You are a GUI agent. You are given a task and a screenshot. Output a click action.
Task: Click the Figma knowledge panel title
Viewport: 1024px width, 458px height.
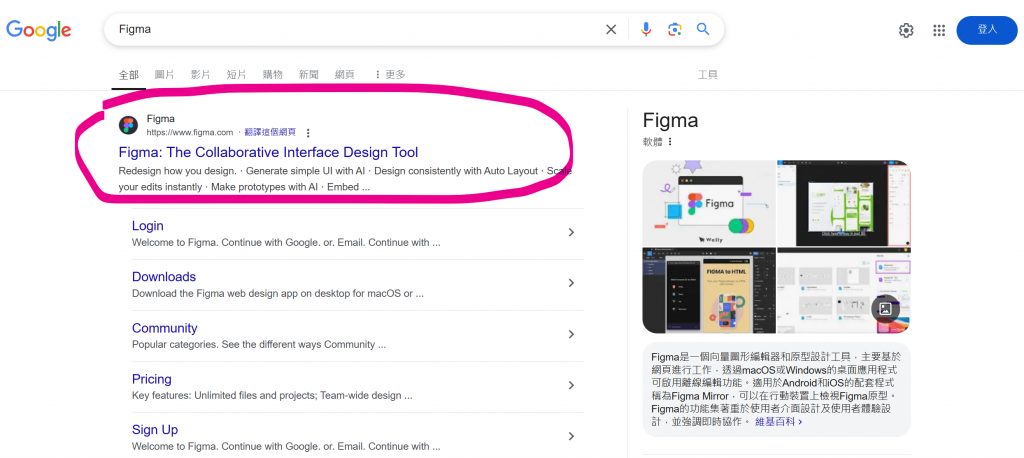tap(670, 120)
